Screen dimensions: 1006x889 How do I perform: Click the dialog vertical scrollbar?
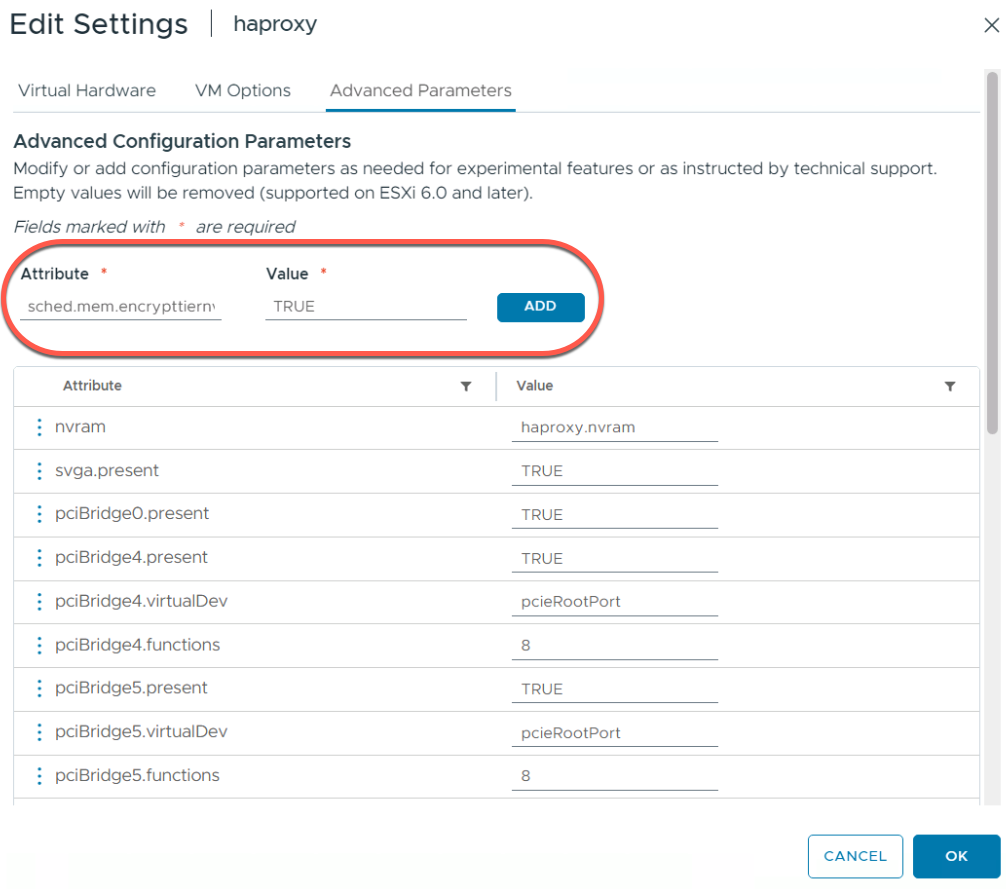pos(992,250)
